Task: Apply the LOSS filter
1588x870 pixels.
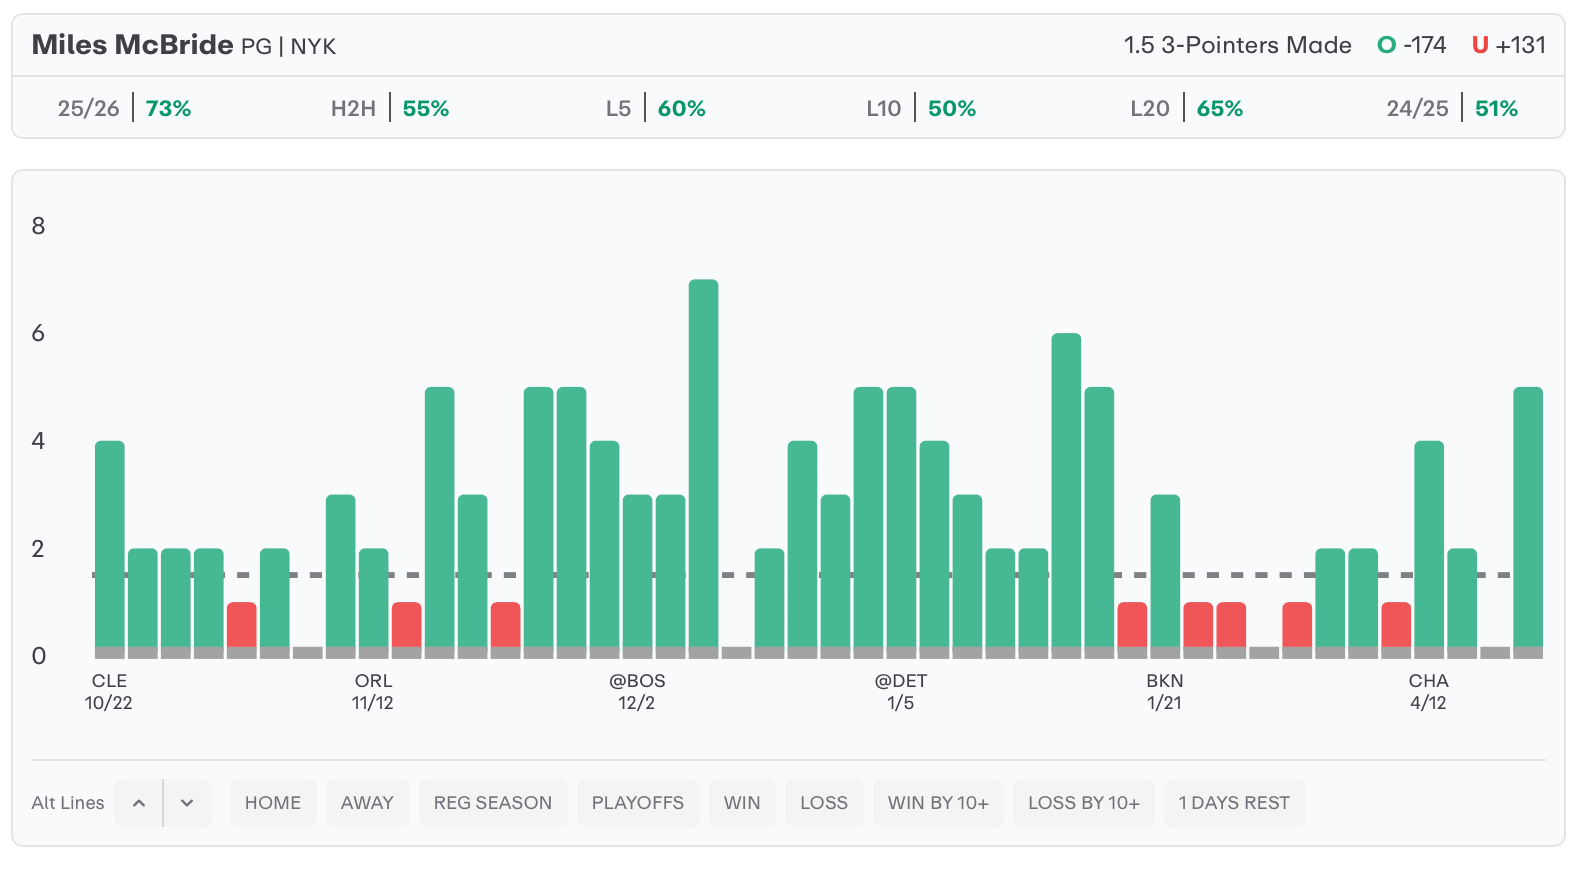Action: click(824, 803)
